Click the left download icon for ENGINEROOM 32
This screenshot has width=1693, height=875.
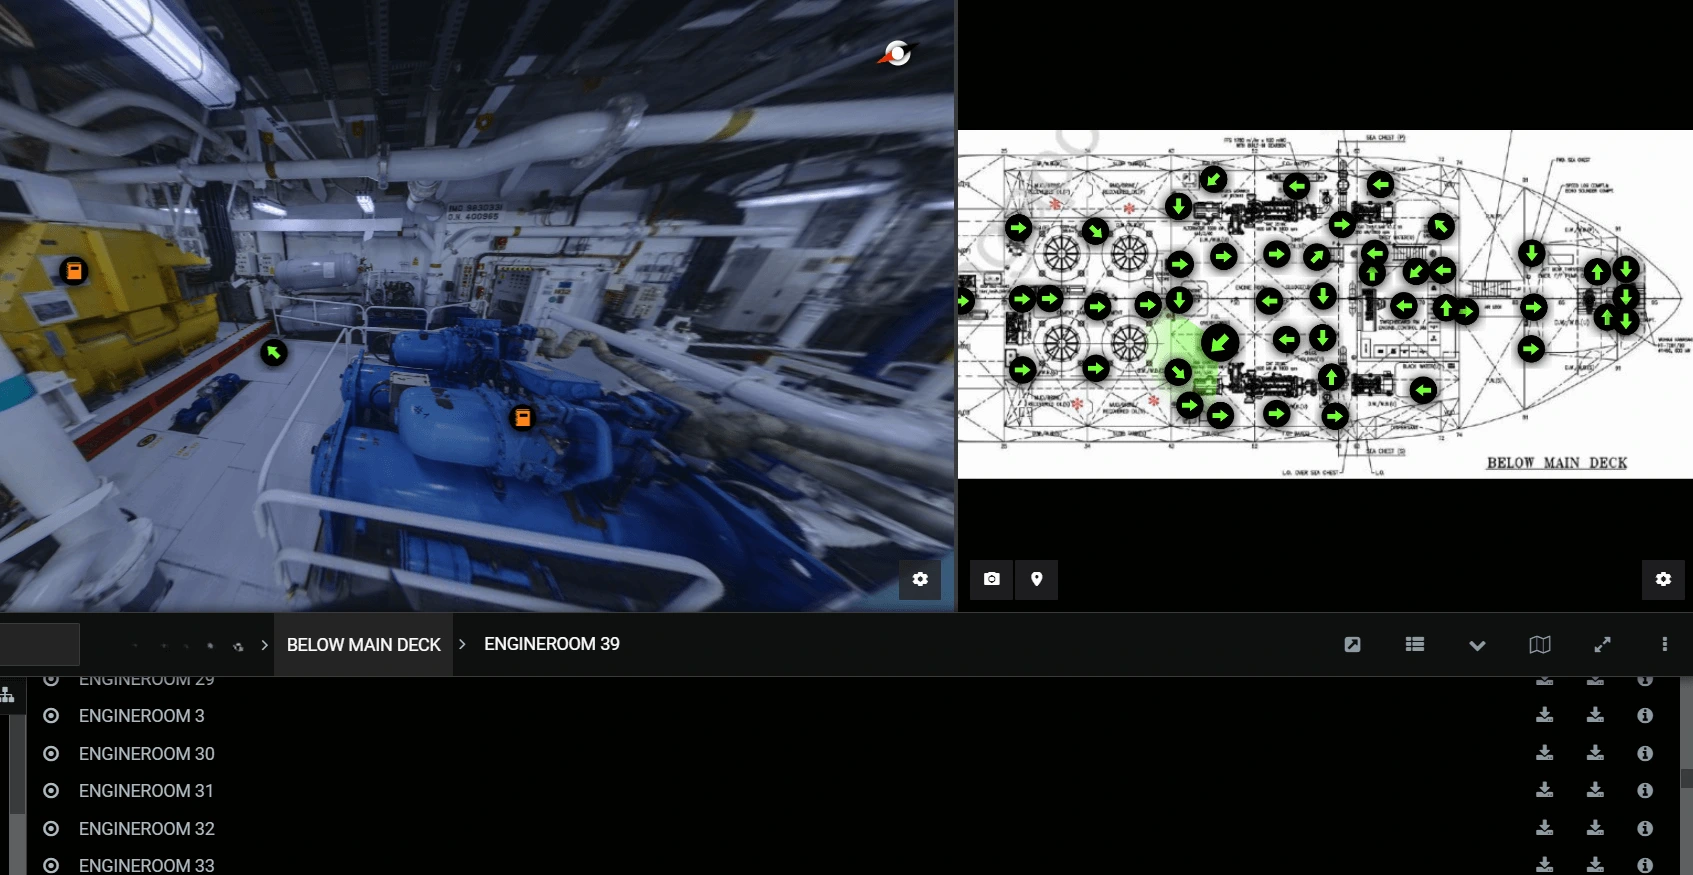(1545, 828)
